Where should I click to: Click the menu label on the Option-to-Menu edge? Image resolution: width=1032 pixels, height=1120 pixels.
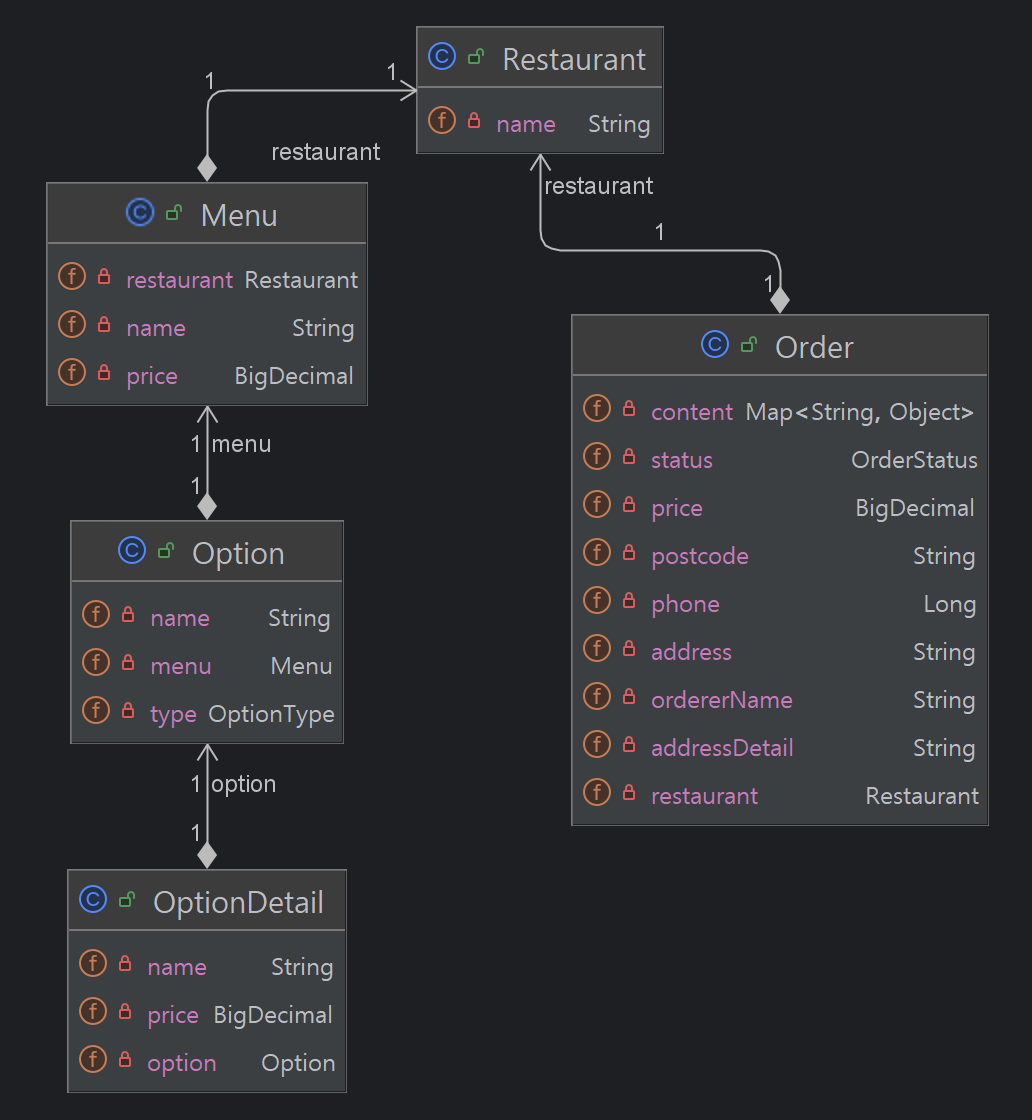(x=241, y=444)
